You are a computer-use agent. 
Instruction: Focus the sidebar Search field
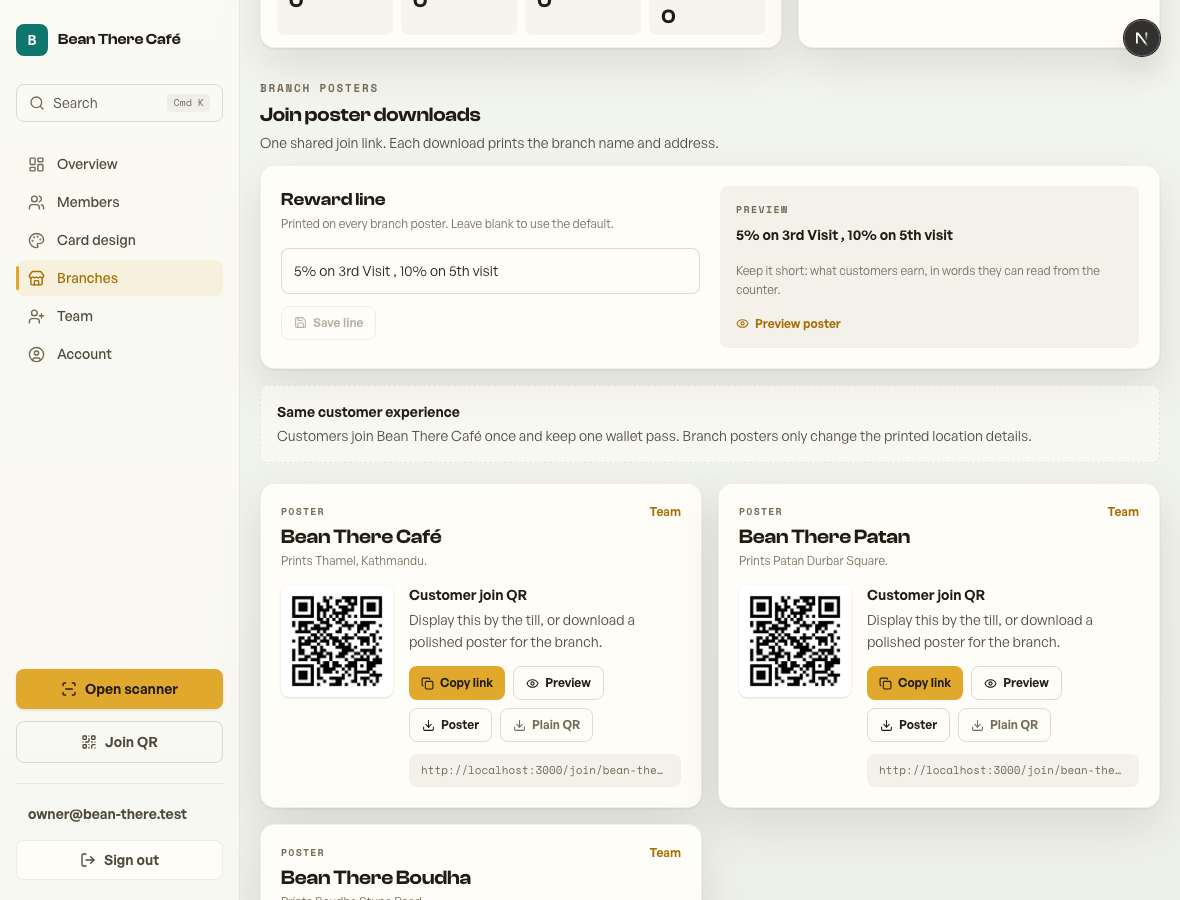[119, 103]
